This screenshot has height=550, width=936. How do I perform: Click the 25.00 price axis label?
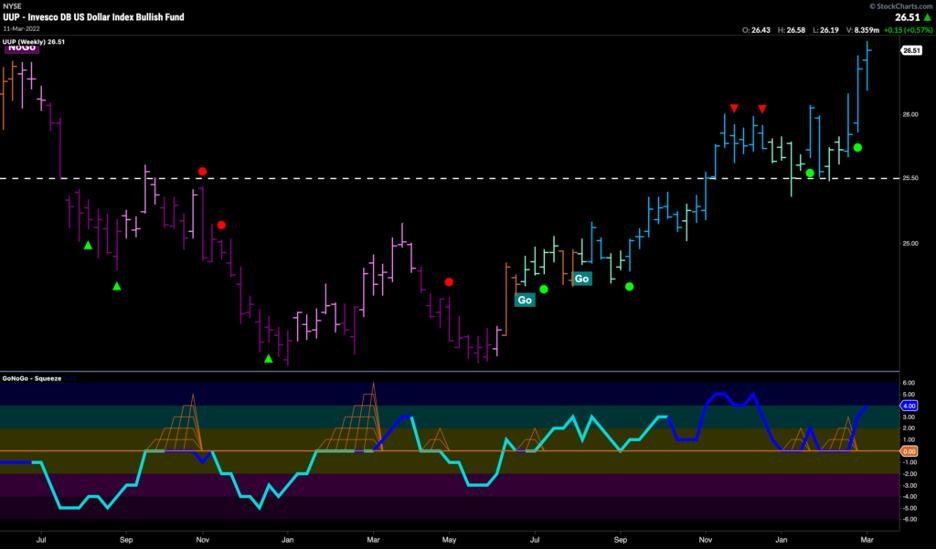click(x=910, y=243)
